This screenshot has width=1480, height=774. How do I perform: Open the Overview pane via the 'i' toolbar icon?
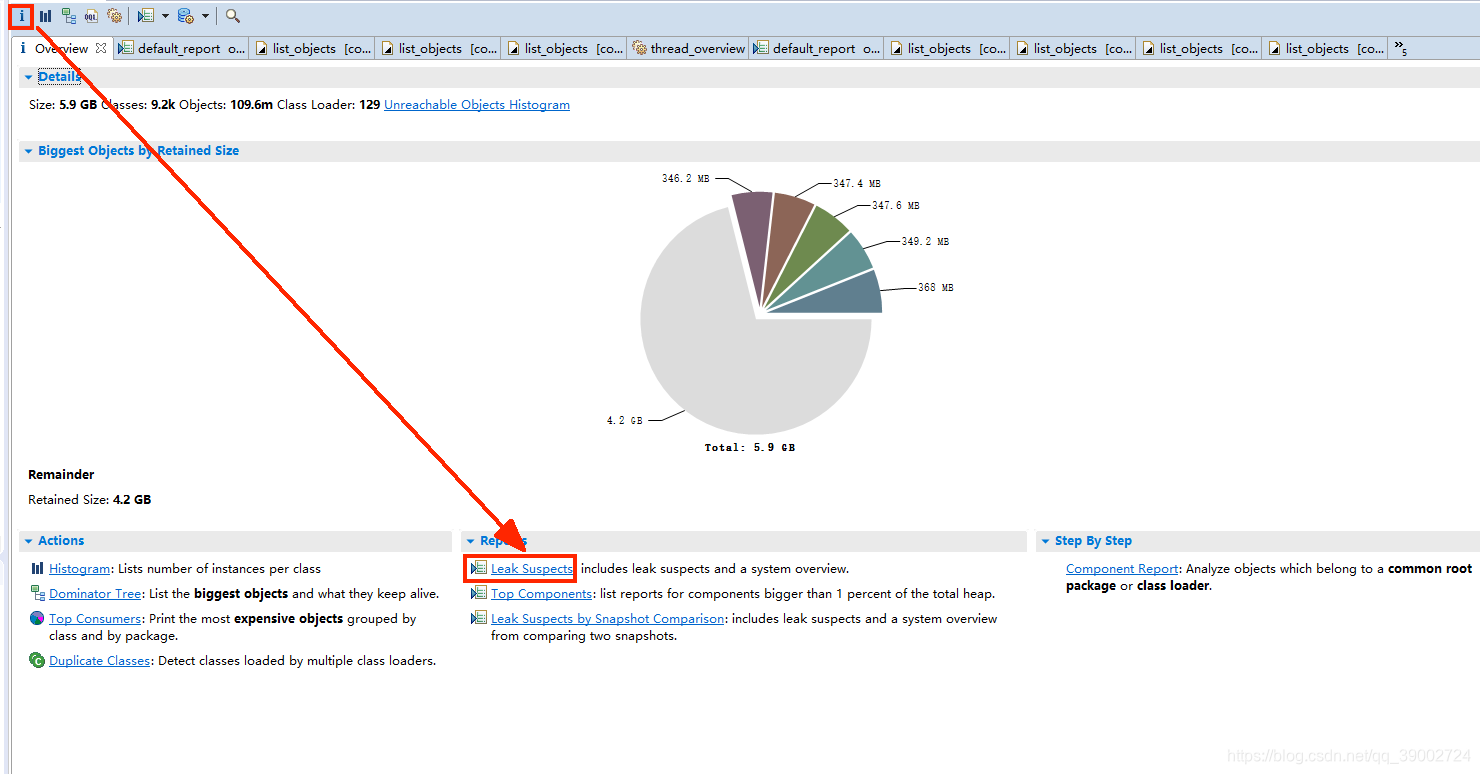click(21, 16)
